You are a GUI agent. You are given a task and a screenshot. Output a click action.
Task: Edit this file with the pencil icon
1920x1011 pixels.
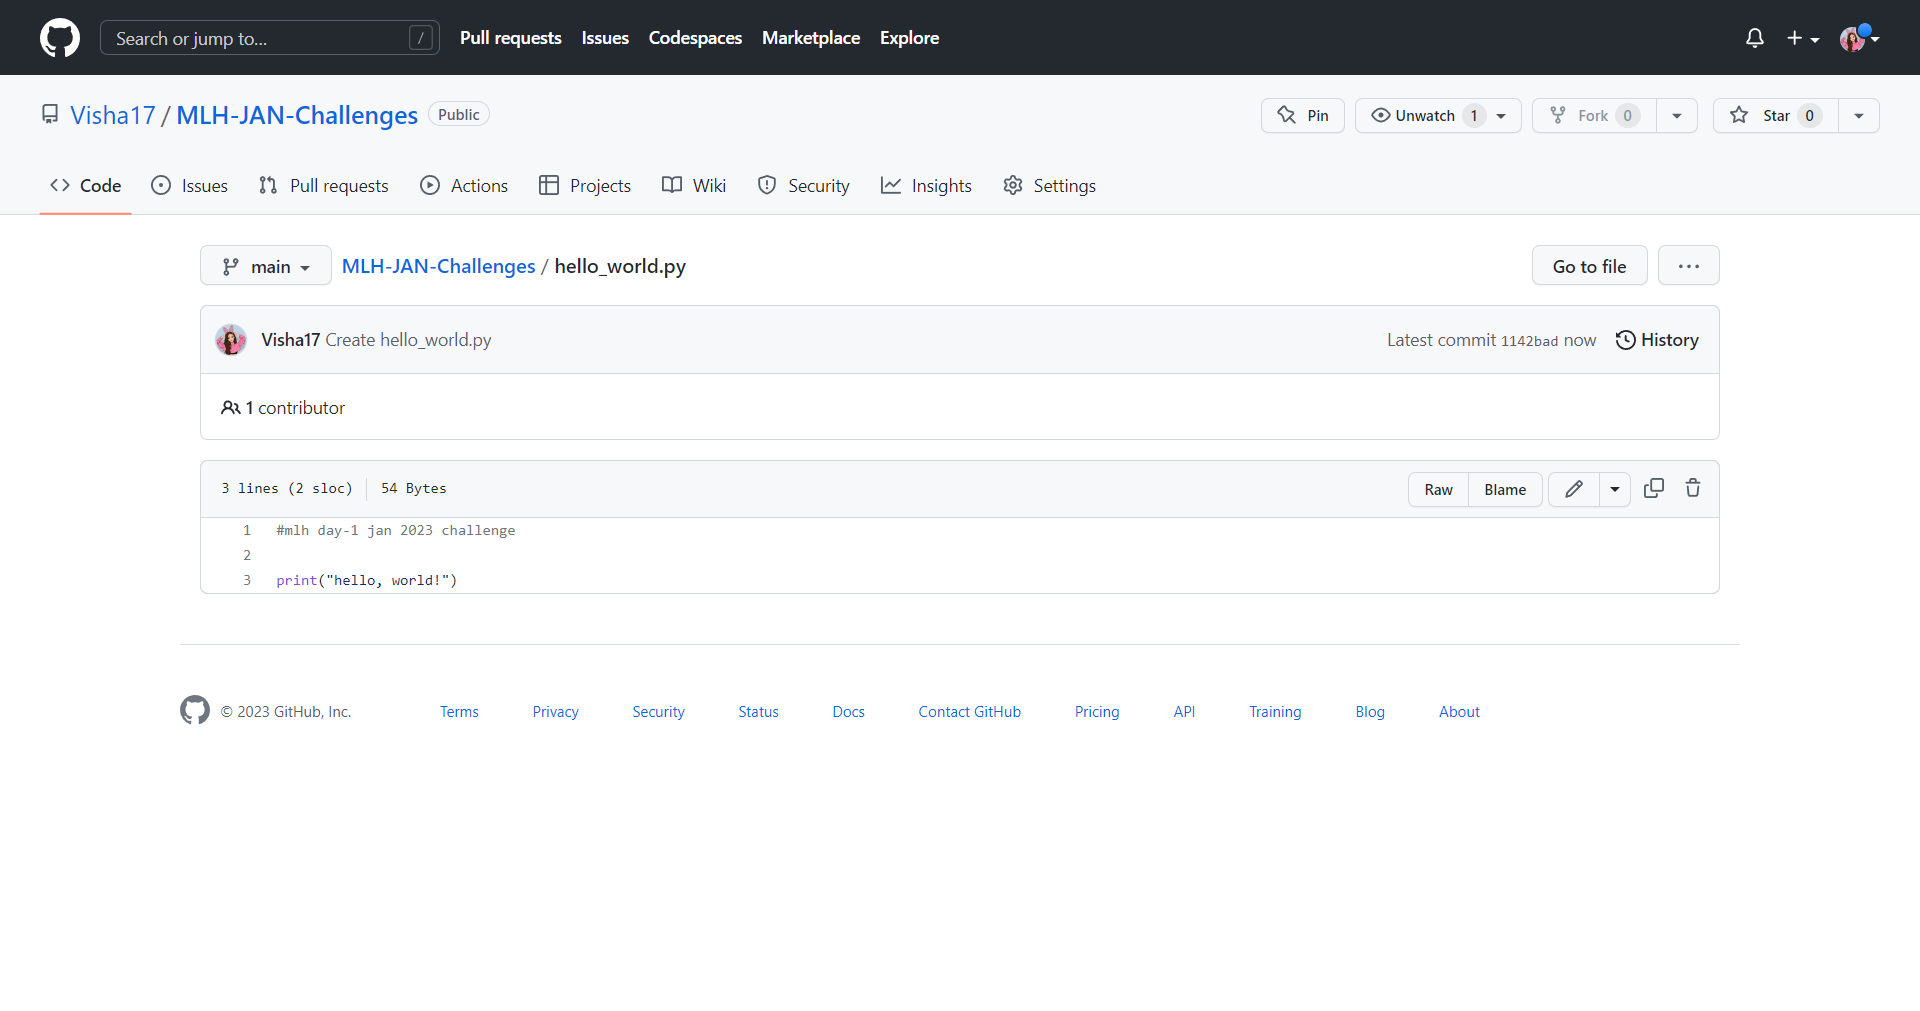1574,489
